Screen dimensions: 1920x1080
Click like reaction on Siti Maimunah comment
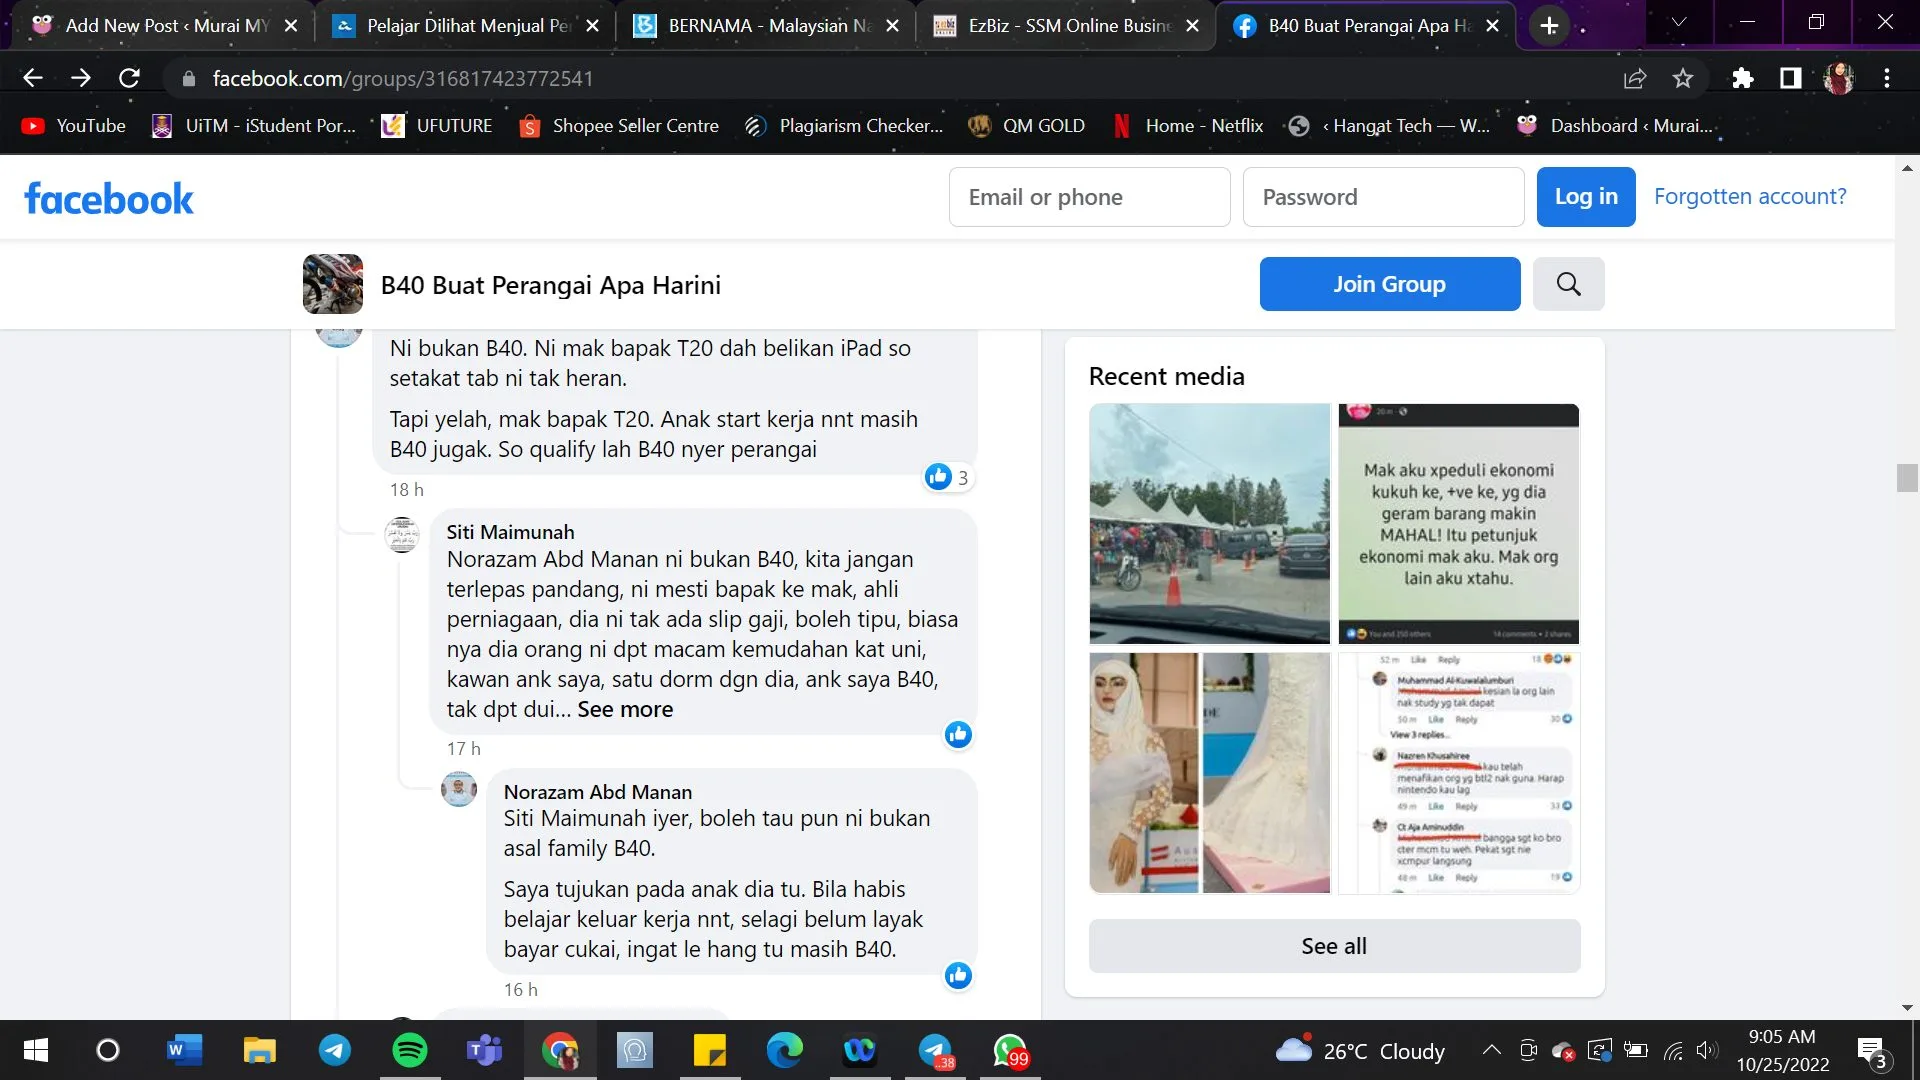pos(958,735)
